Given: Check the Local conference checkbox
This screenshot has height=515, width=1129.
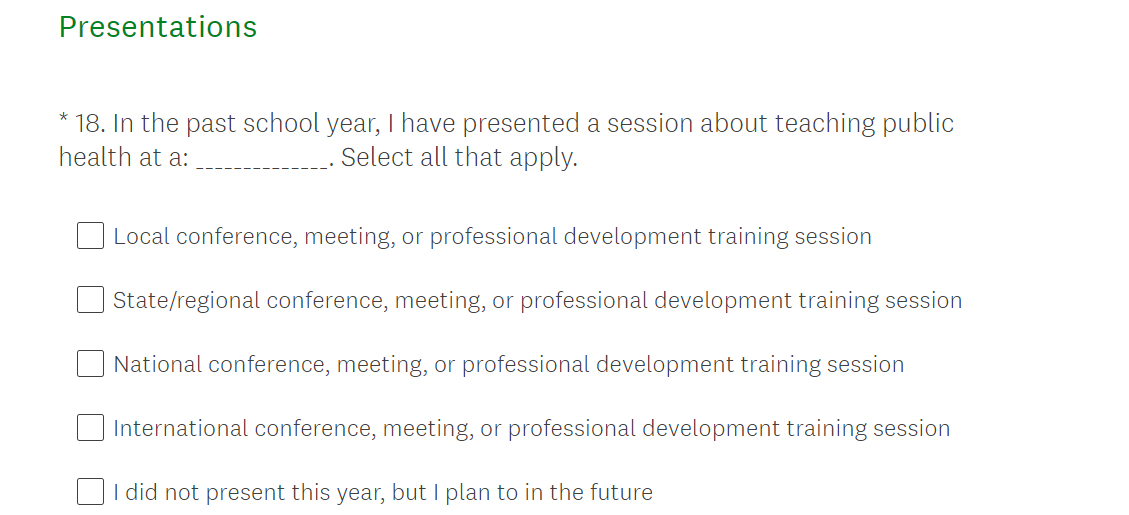Looking at the screenshot, I should (91, 236).
